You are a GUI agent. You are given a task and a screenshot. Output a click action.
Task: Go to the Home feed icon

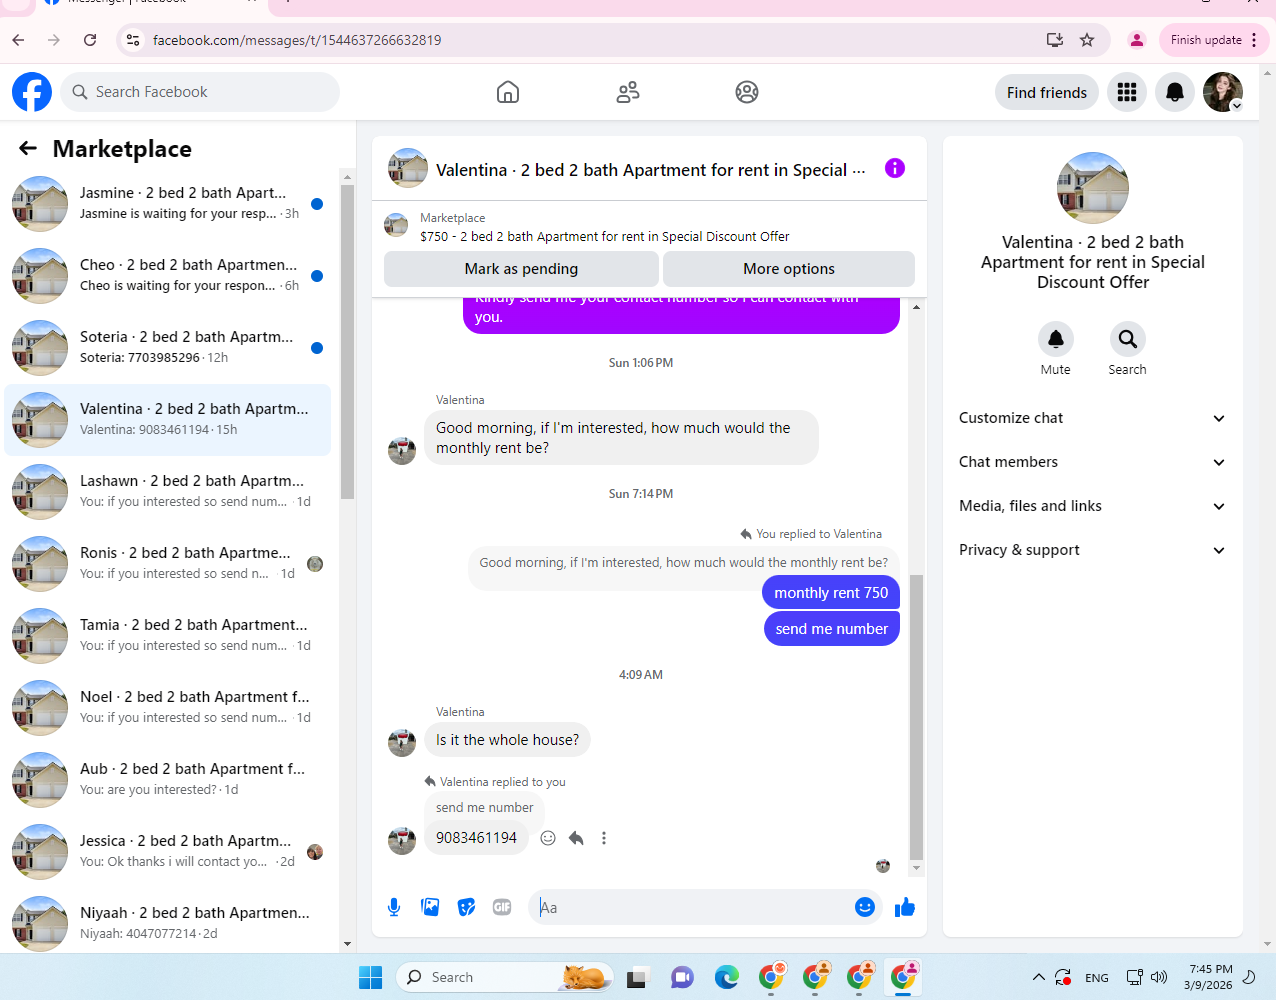[x=508, y=92]
